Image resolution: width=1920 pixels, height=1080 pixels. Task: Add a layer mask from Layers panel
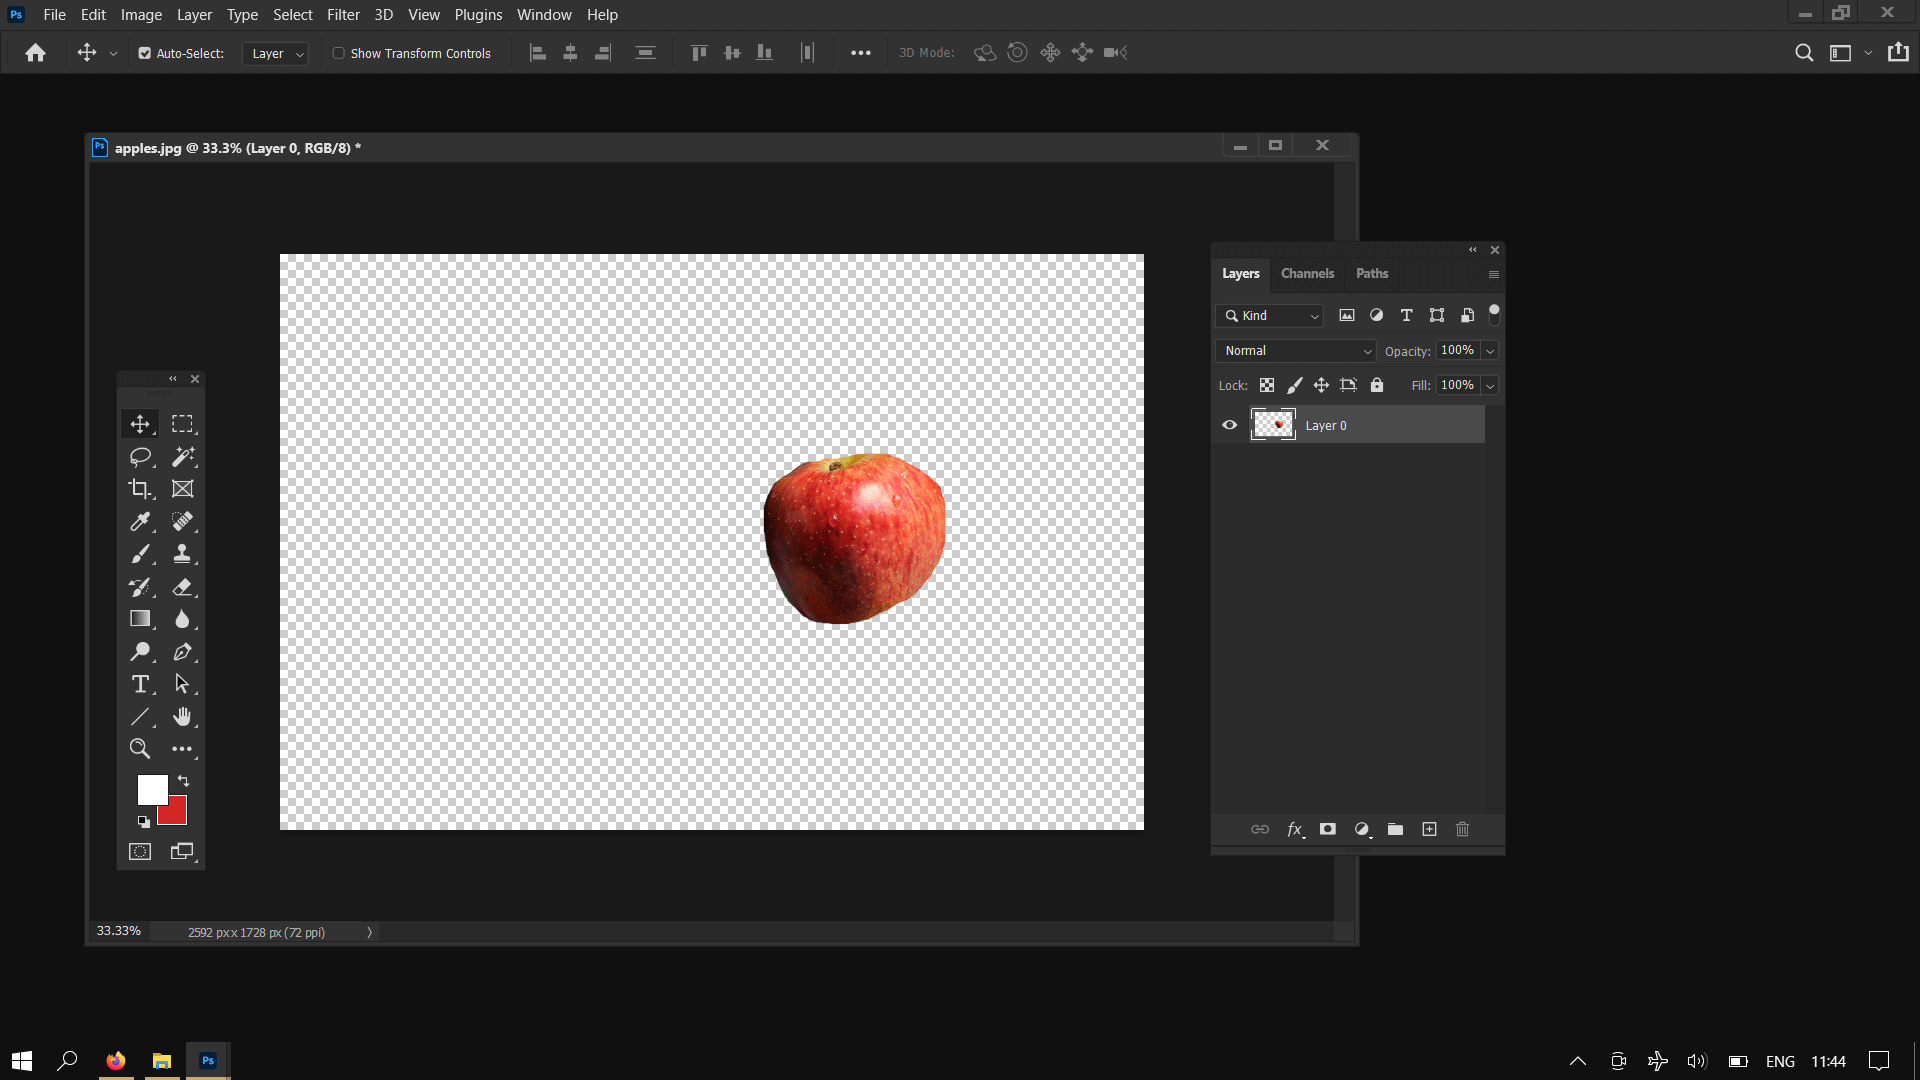point(1328,830)
